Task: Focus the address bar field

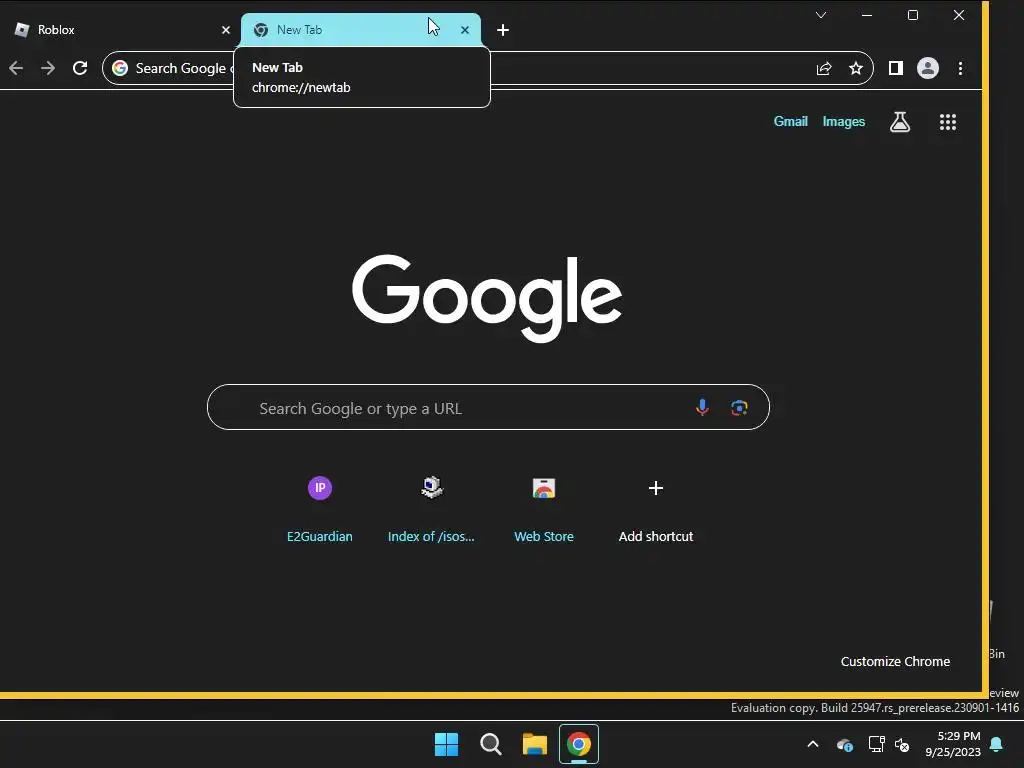Action: pyautogui.click(x=487, y=68)
